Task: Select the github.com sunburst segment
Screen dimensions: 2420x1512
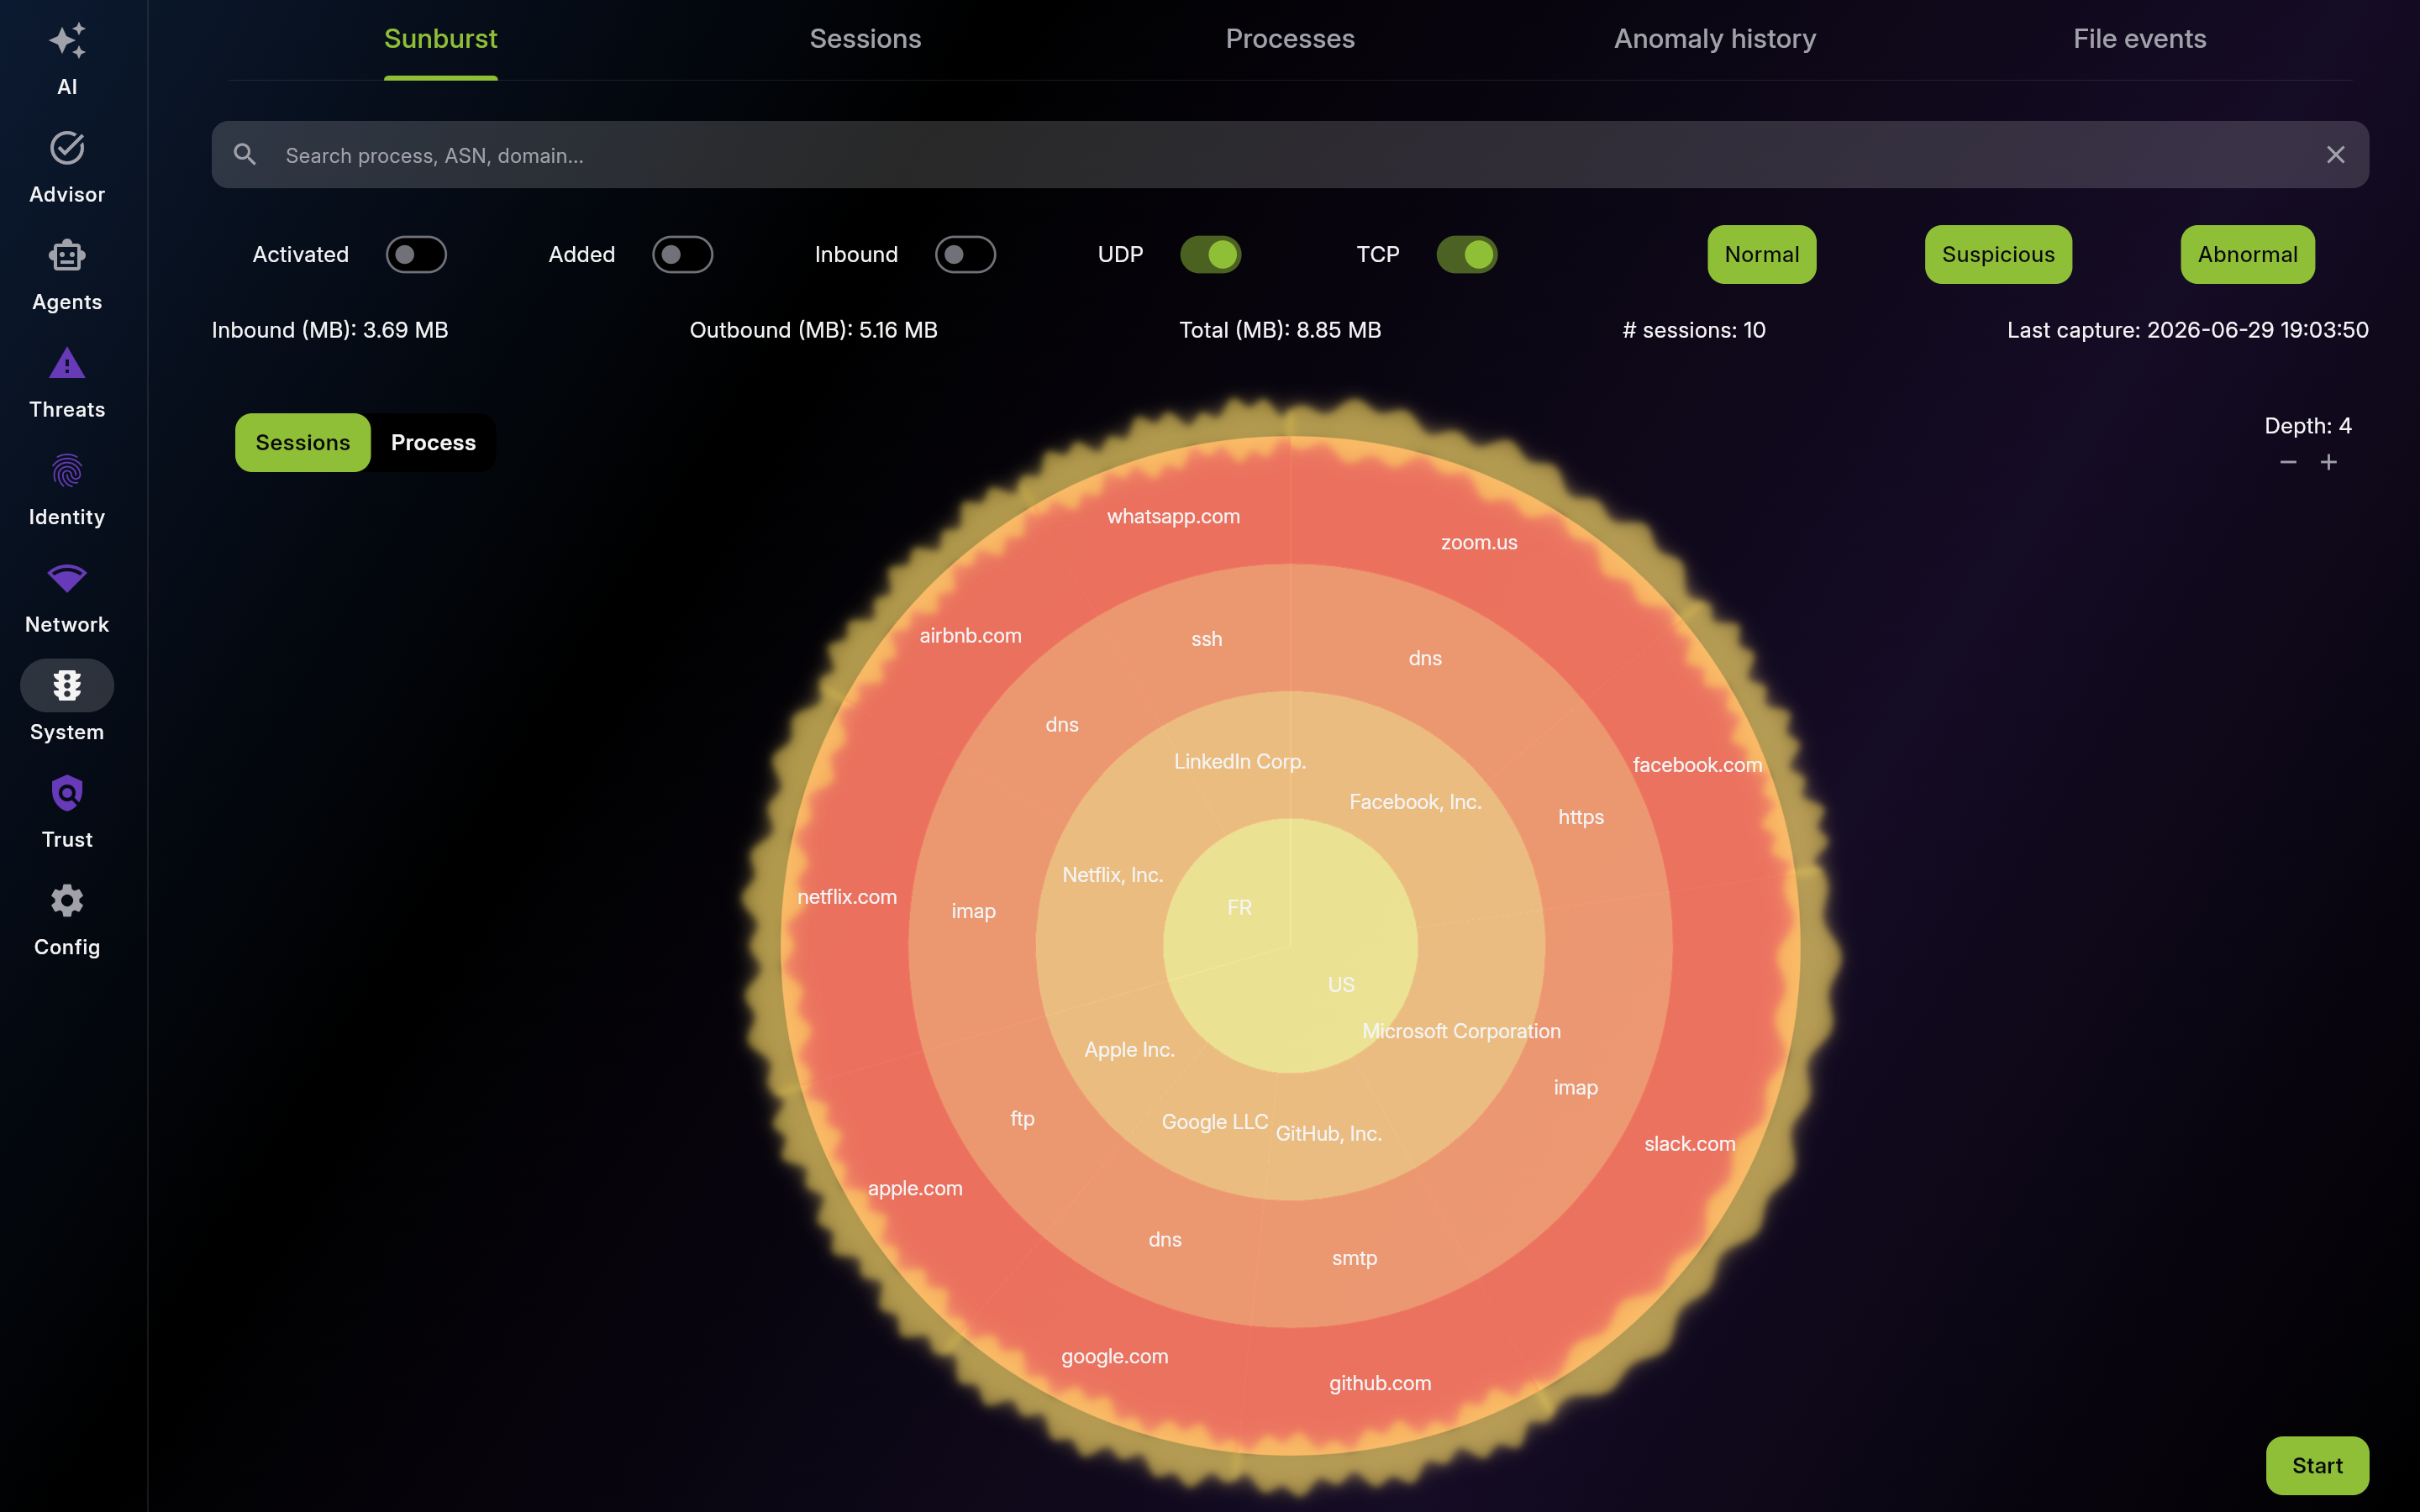Action: 1380,1384
